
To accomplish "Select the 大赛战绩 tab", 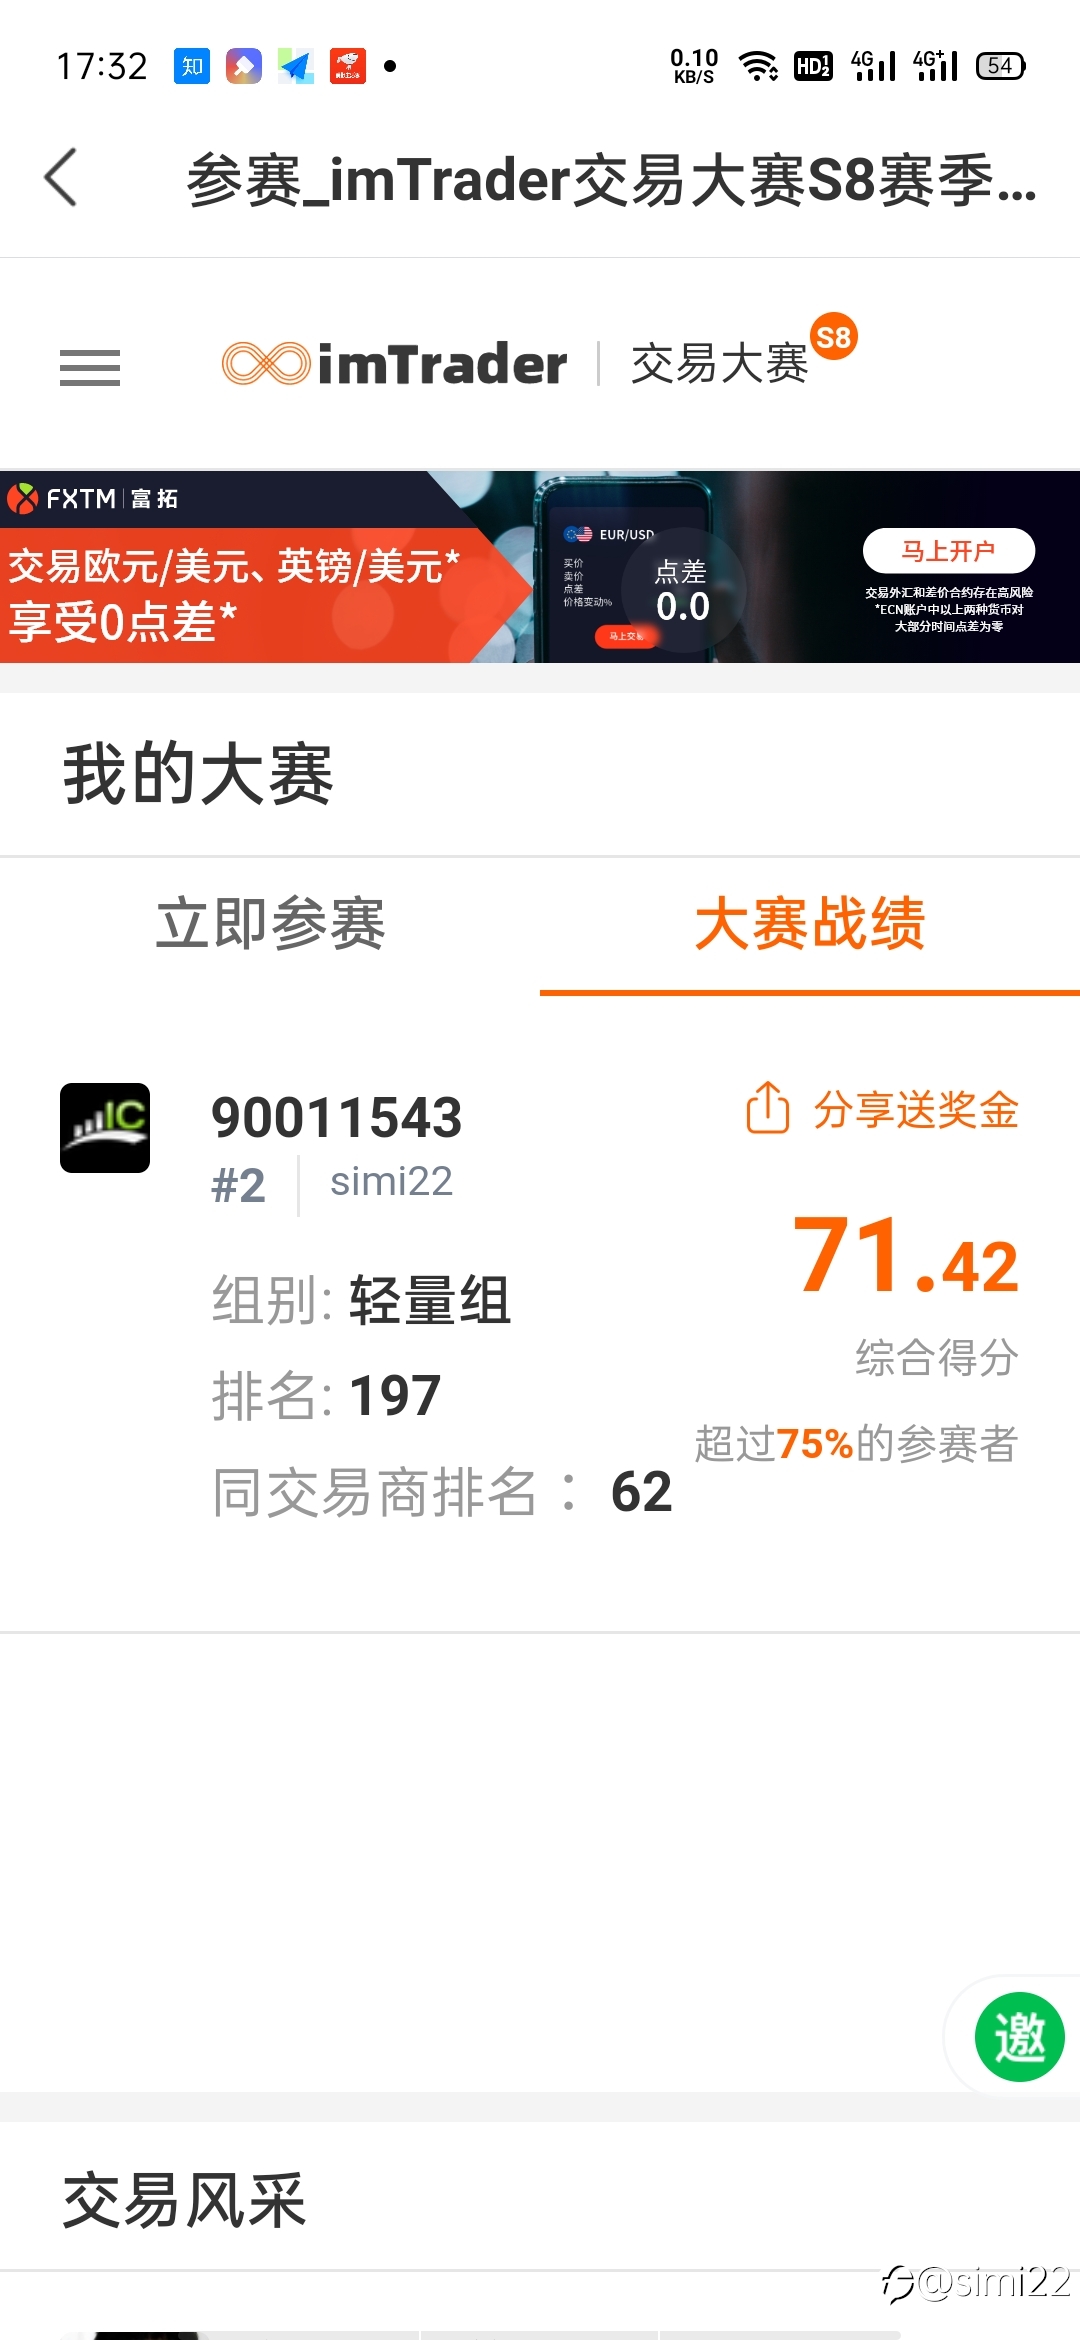I will (x=810, y=923).
